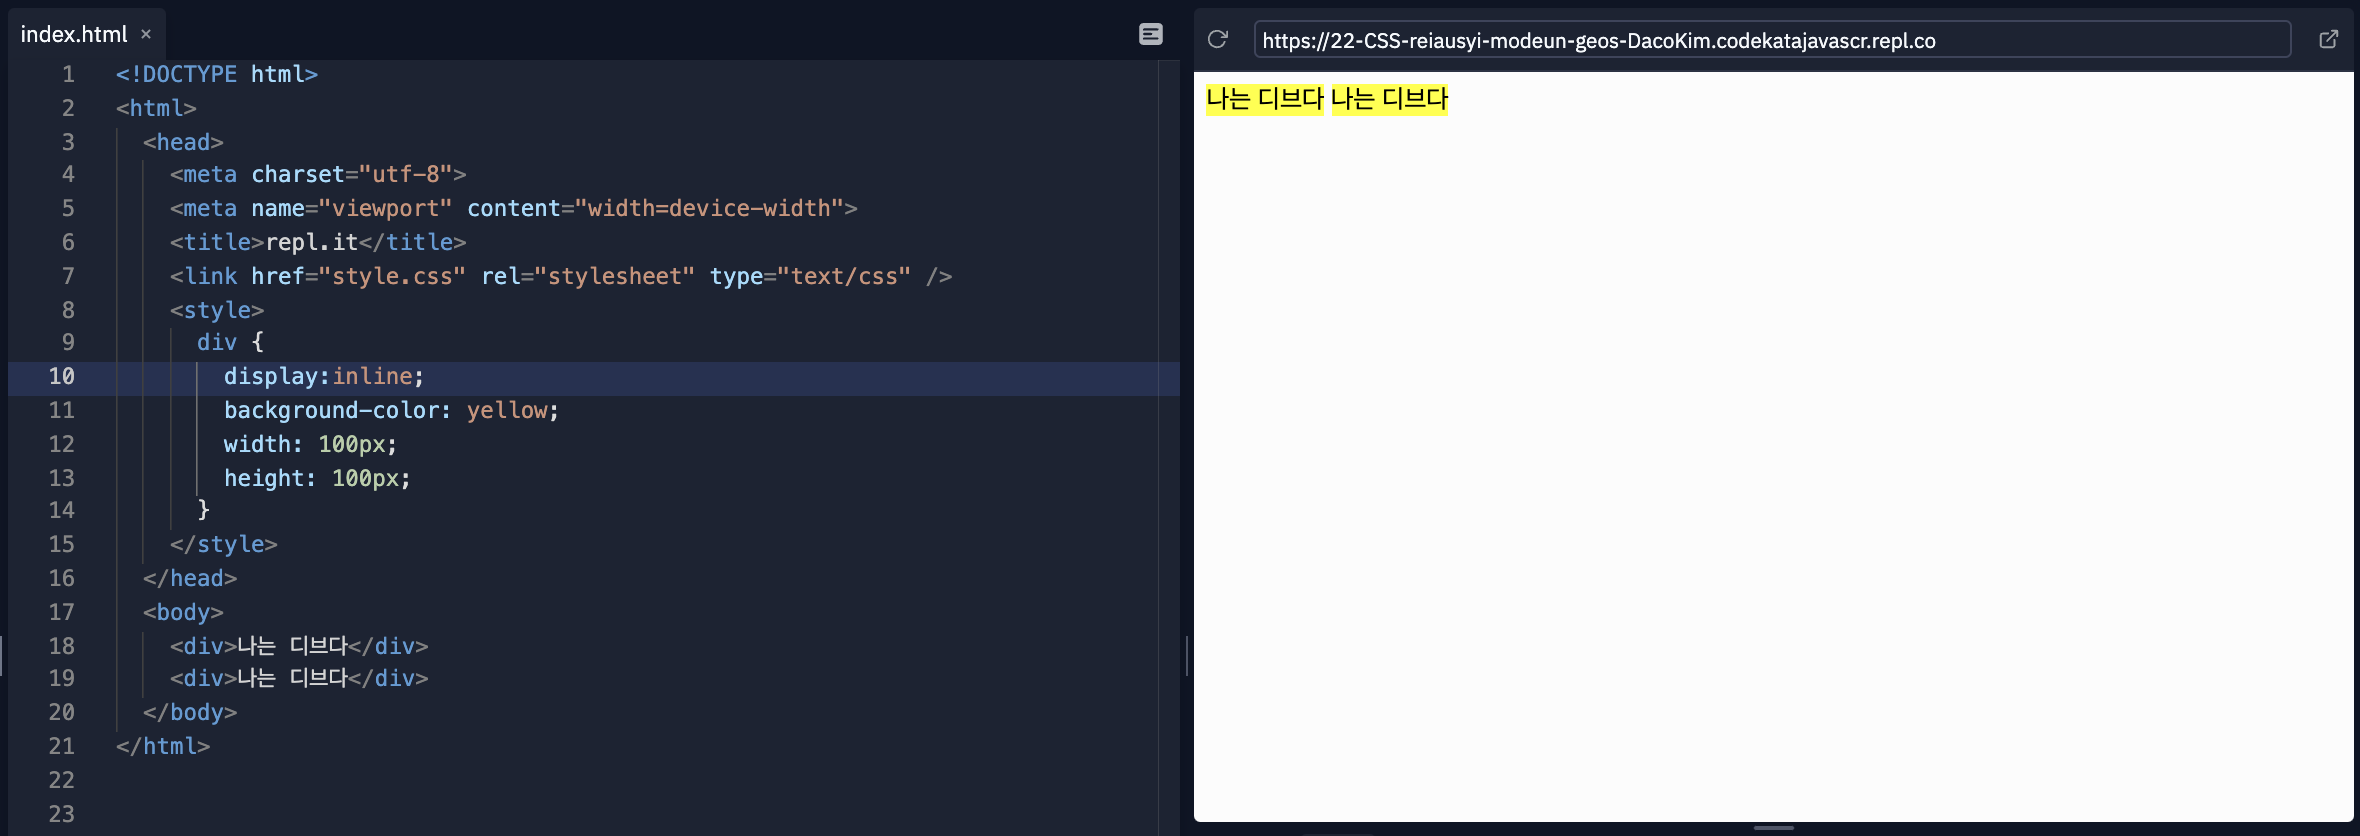Click the div code on line 18

click(299, 646)
